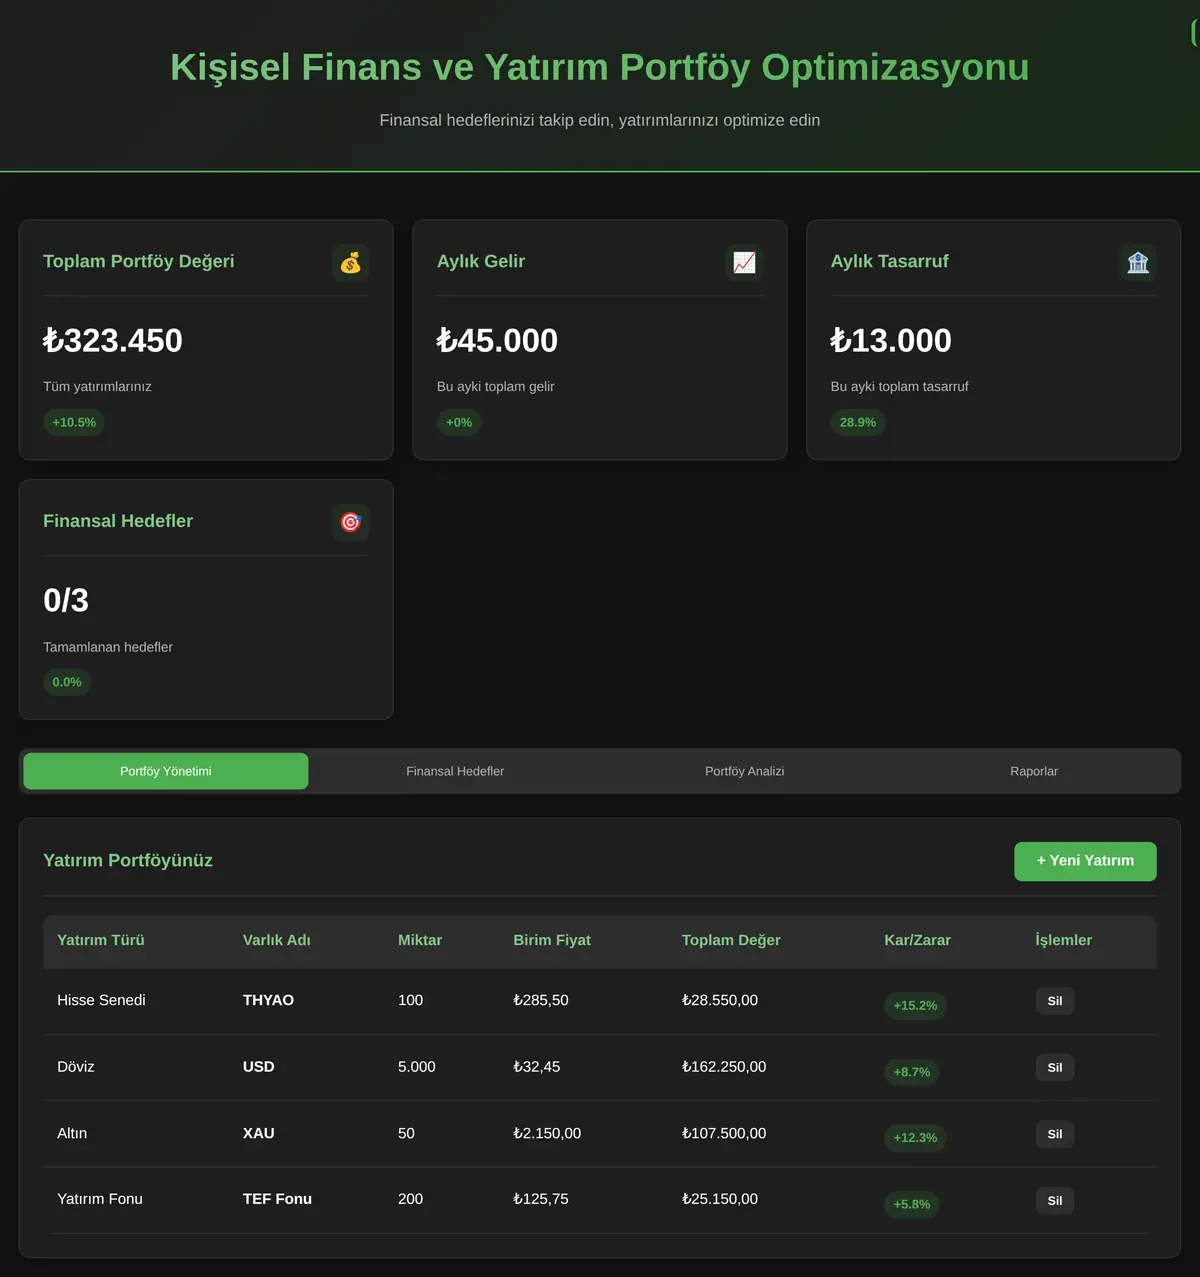Delete the THYAO row with Sil

(x=1055, y=1001)
